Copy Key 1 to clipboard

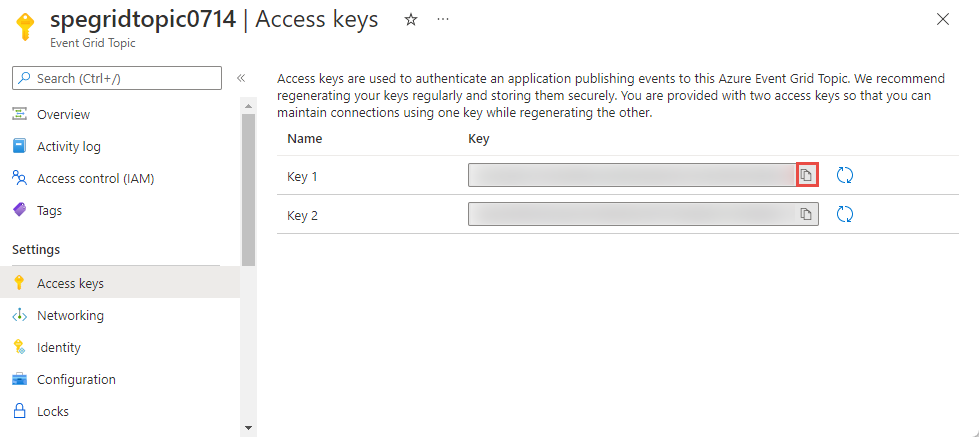click(x=807, y=176)
